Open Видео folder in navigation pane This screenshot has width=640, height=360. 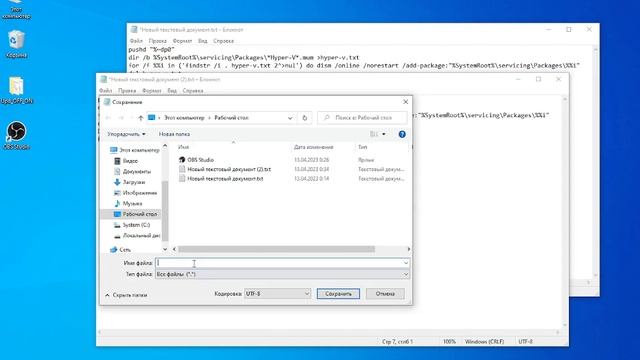(130, 161)
